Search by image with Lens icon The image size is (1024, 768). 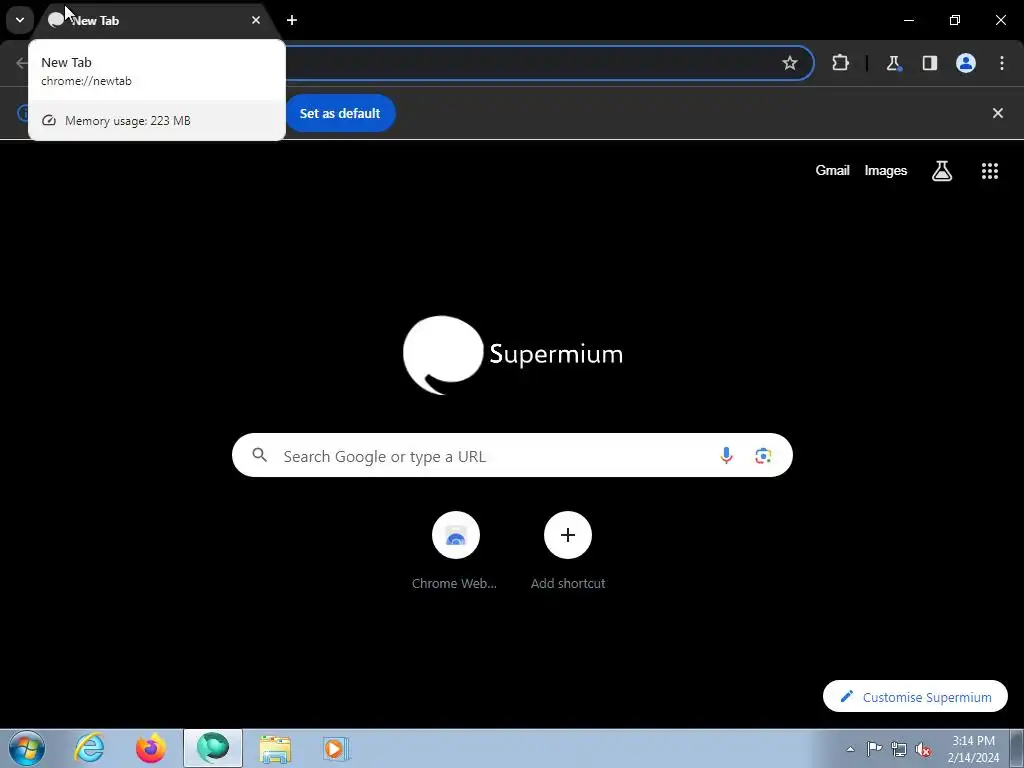[x=763, y=455]
